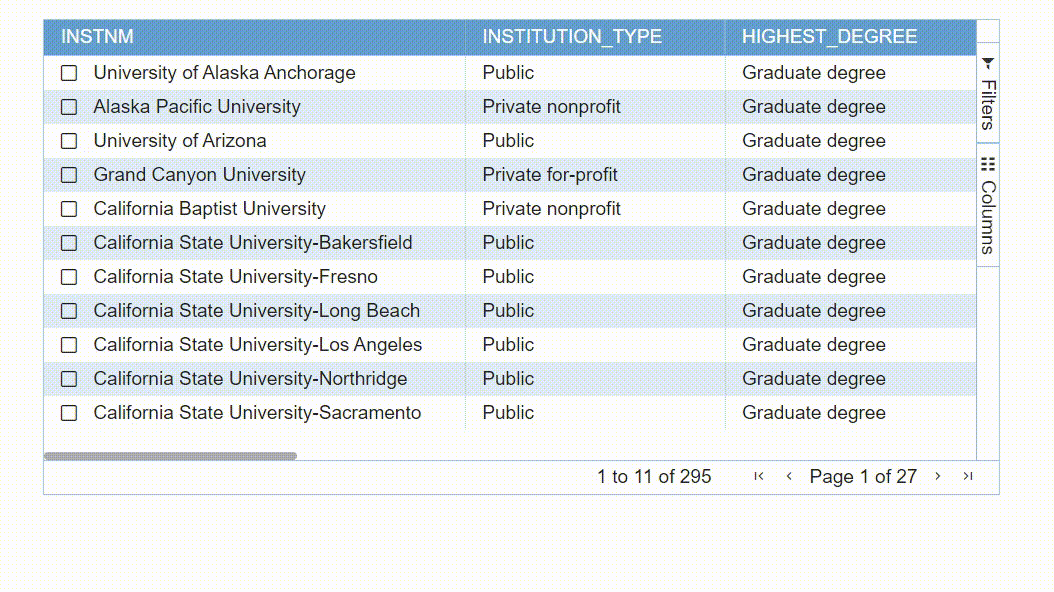Image resolution: width=1054 pixels, height=592 pixels.
Task: Select the Grand Canyon University row checkbox
Action: (69, 175)
